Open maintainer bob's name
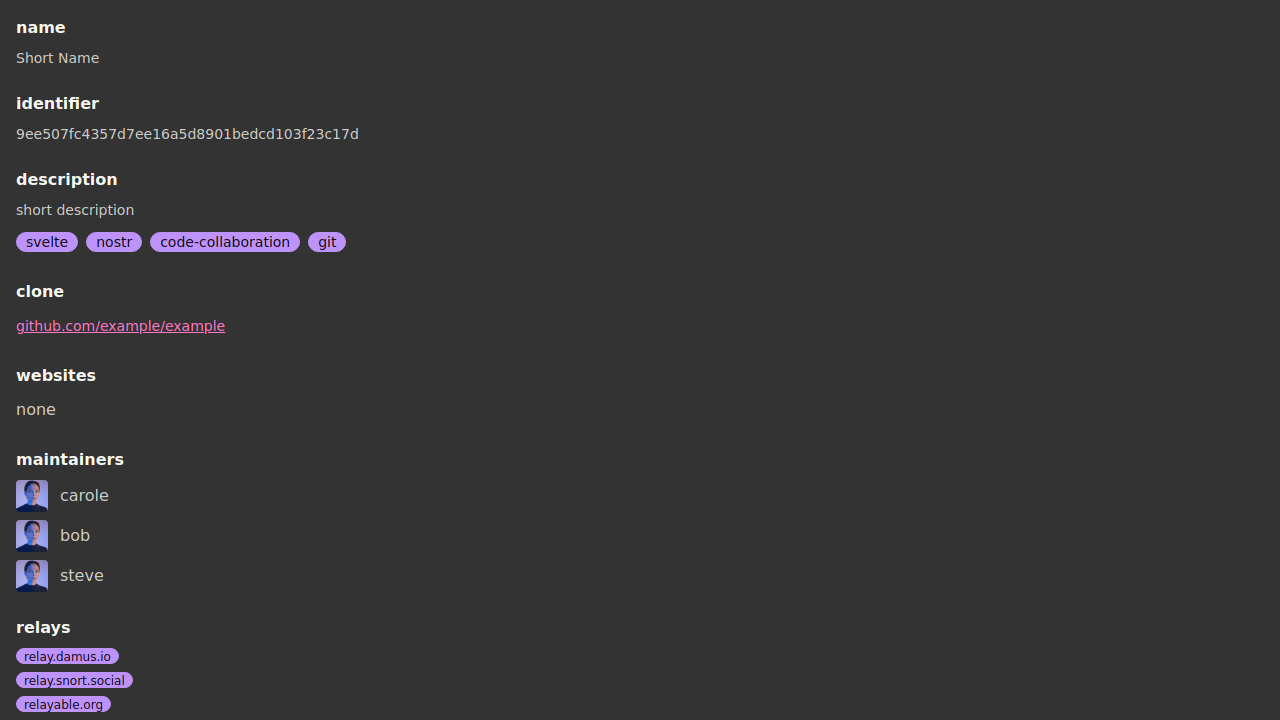Image resolution: width=1280 pixels, height=720 pixels. (75, 536)
